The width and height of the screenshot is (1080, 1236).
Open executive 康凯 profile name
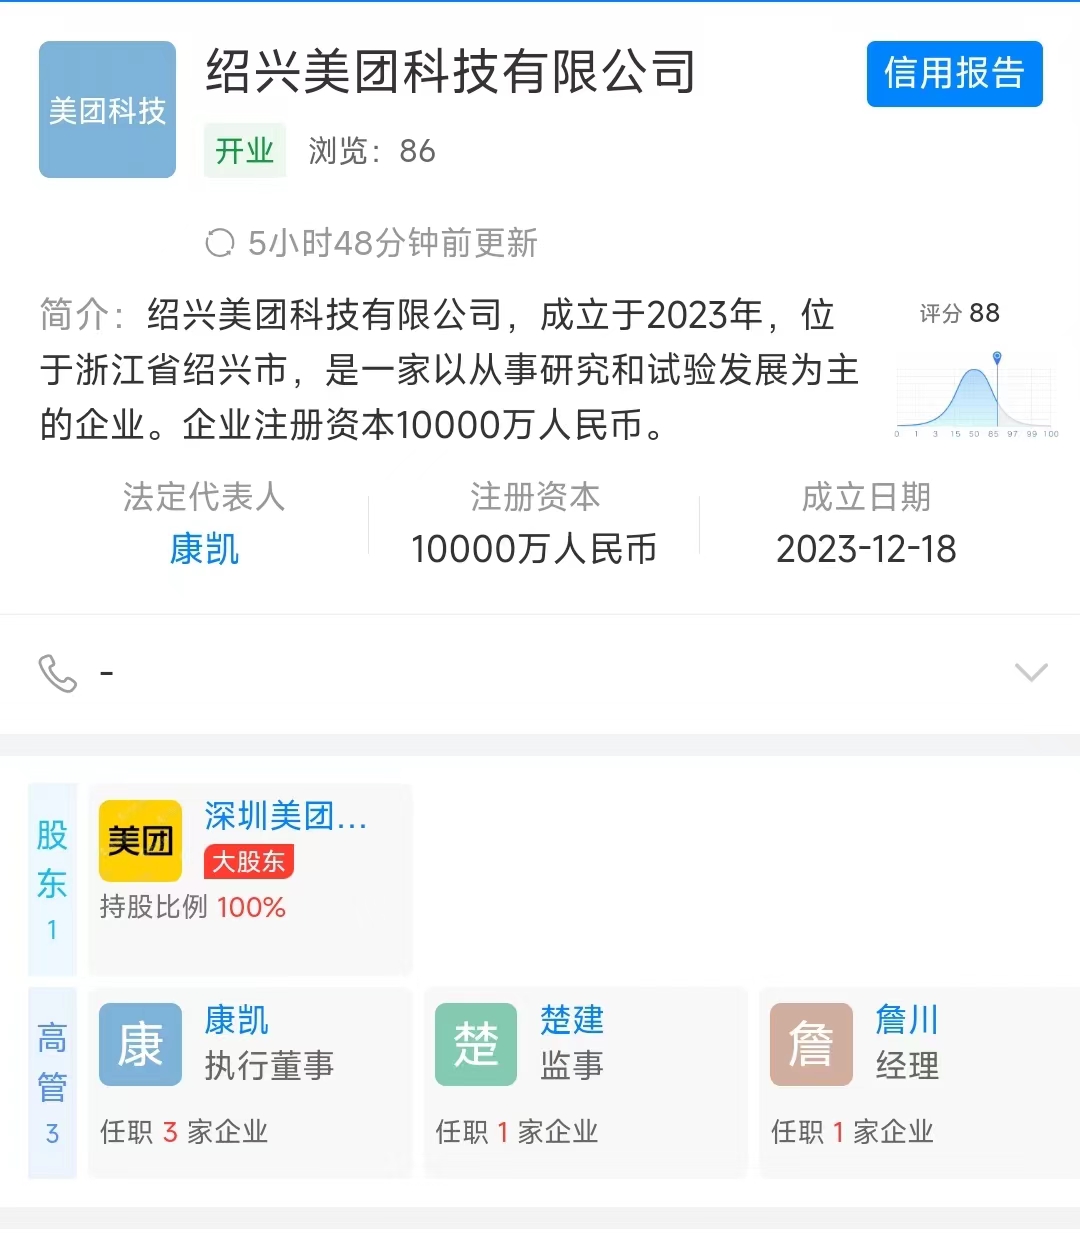[236, 1020]
